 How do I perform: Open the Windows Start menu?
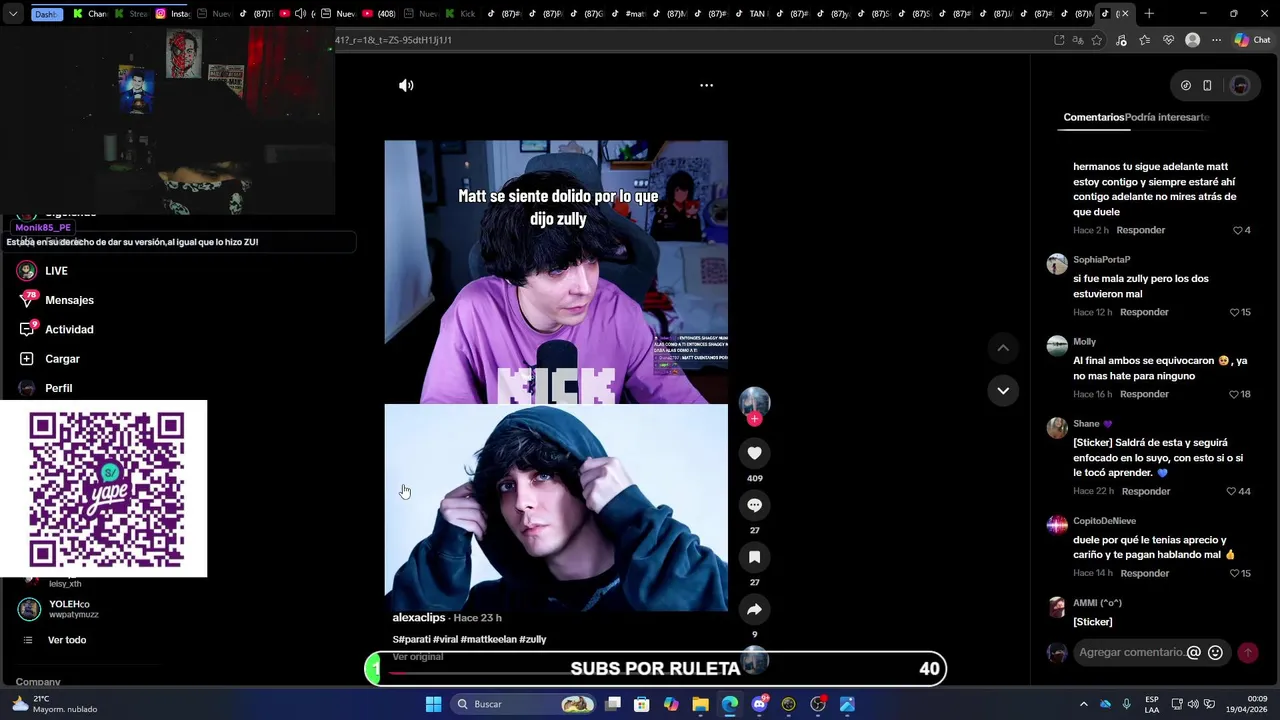tap(433, 704)
